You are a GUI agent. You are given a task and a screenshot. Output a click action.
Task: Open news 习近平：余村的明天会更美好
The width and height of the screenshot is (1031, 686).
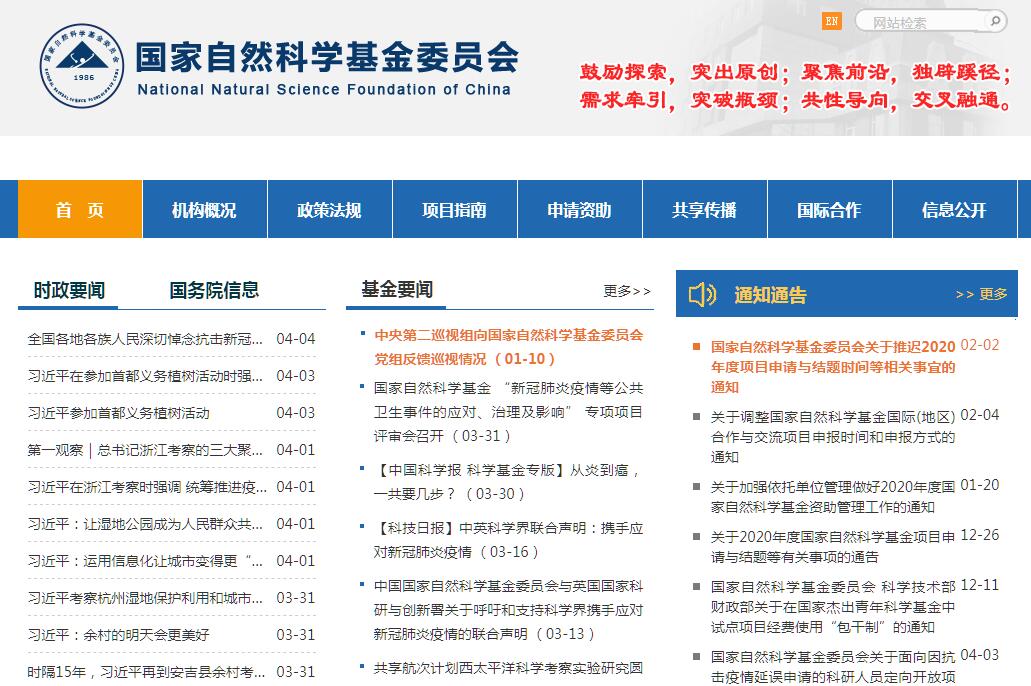tap(118, 635)
